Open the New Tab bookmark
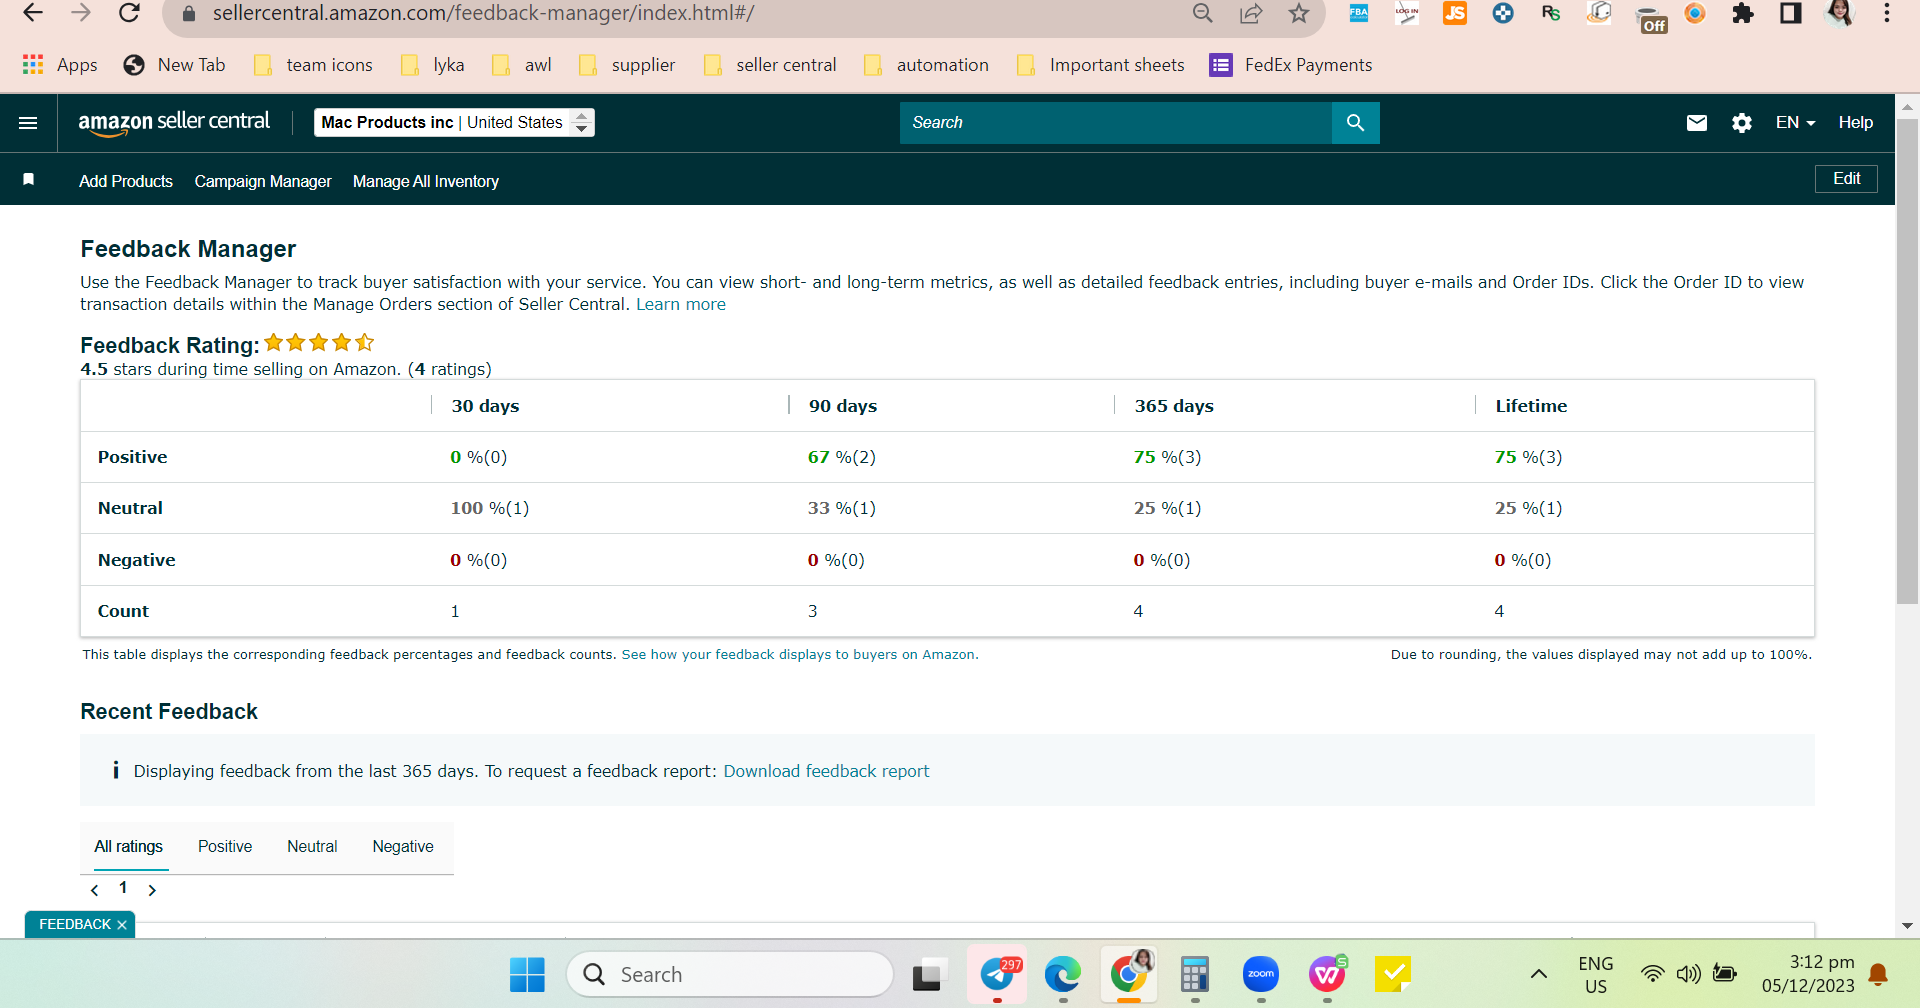 (x=175, y=65)
